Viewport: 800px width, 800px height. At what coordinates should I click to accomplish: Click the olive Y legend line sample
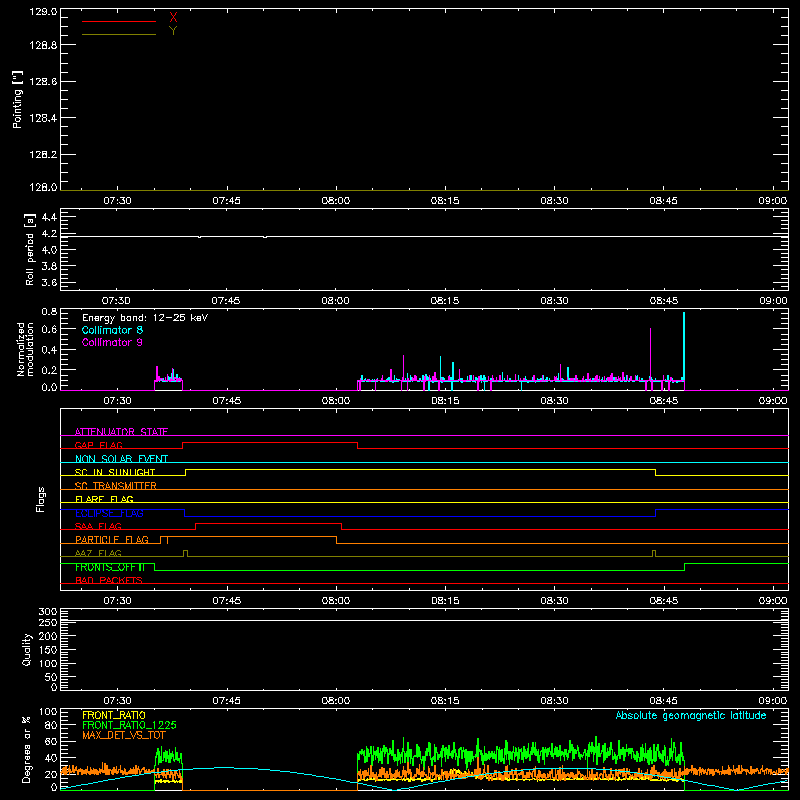click(119, 34)
